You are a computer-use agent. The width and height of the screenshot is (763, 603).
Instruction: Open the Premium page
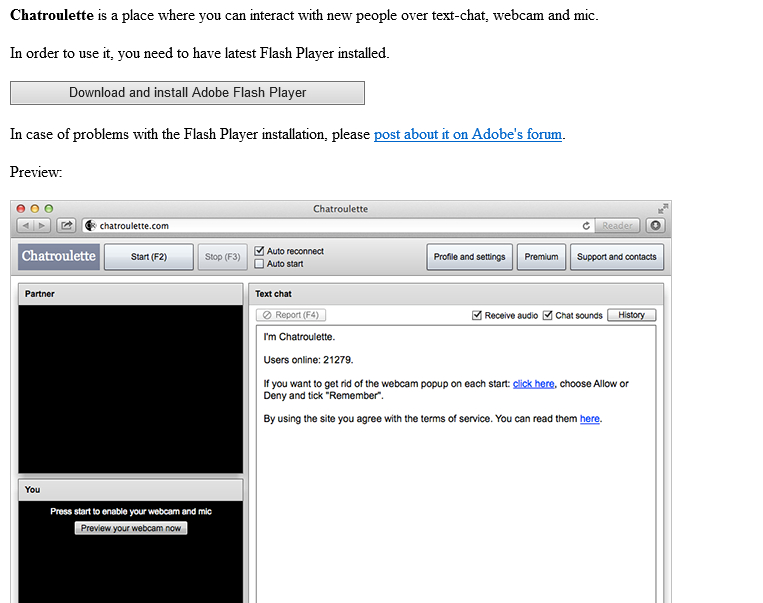(x=541, y=256)
